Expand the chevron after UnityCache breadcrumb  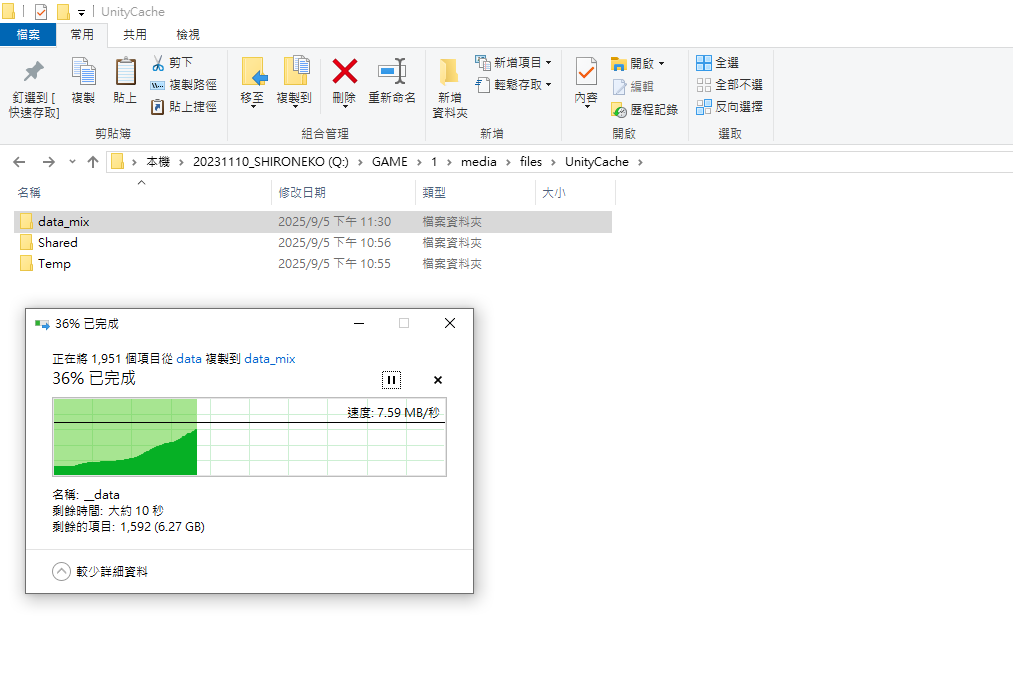[x=640, y=162]
